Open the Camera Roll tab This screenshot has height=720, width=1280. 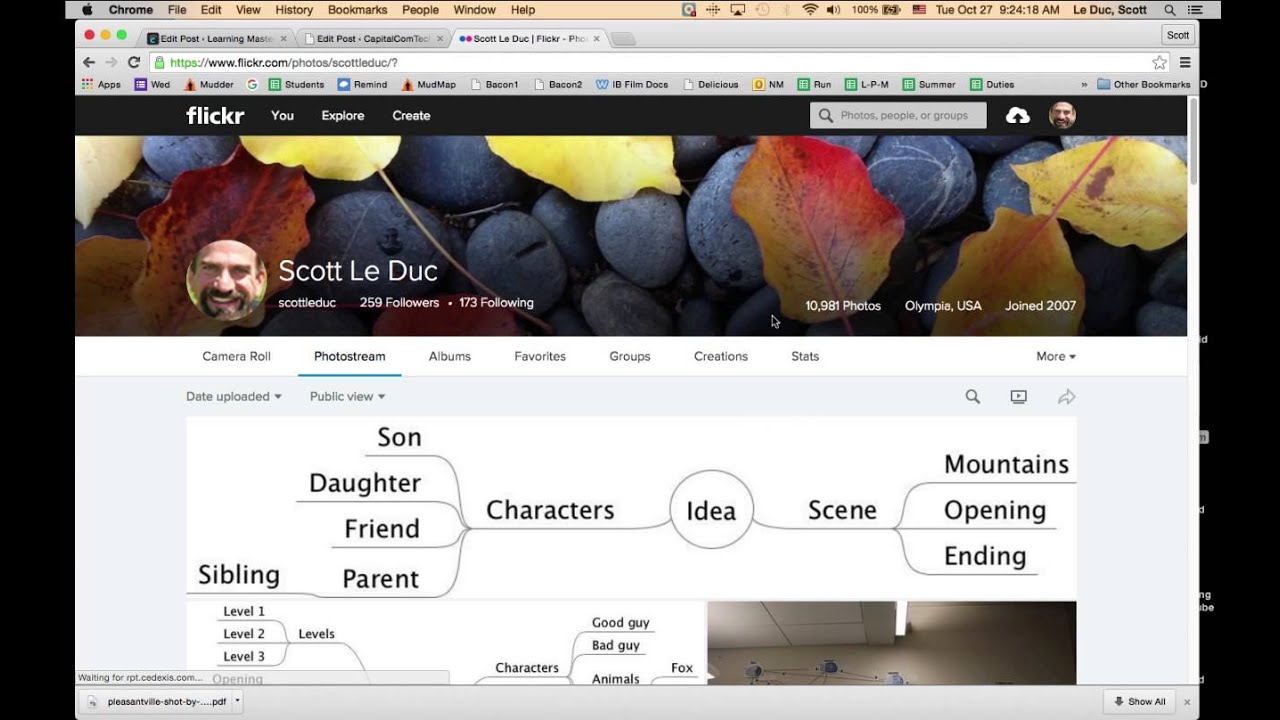click(236, 356)
